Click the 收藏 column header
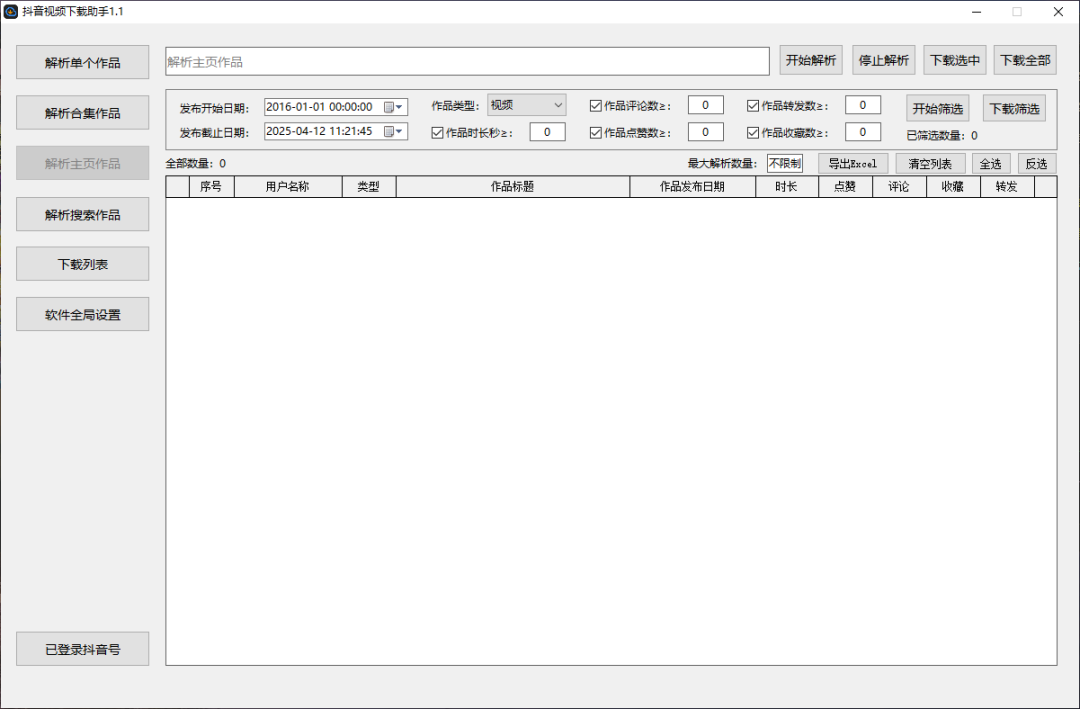 (x=953, y=187)
